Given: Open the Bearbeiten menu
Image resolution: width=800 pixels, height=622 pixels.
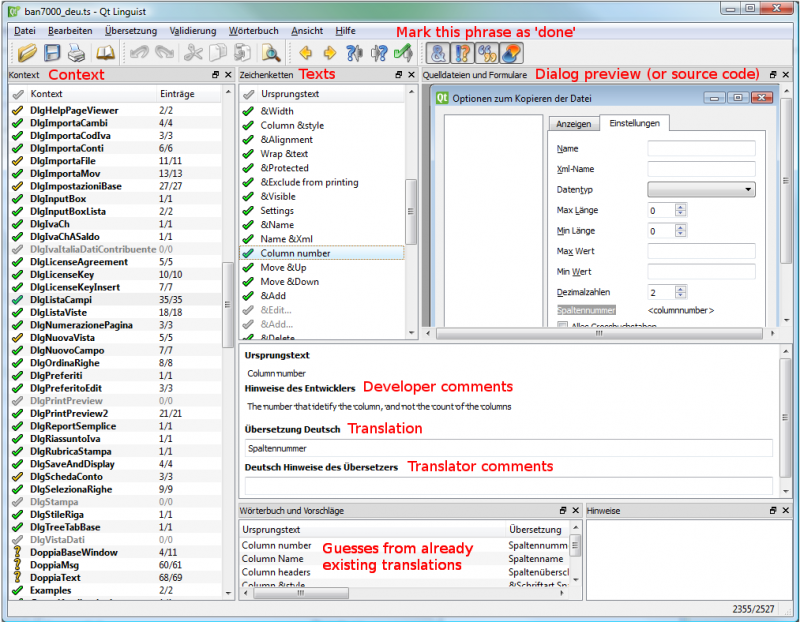Looking at the screenshot, I should [70, 31].
